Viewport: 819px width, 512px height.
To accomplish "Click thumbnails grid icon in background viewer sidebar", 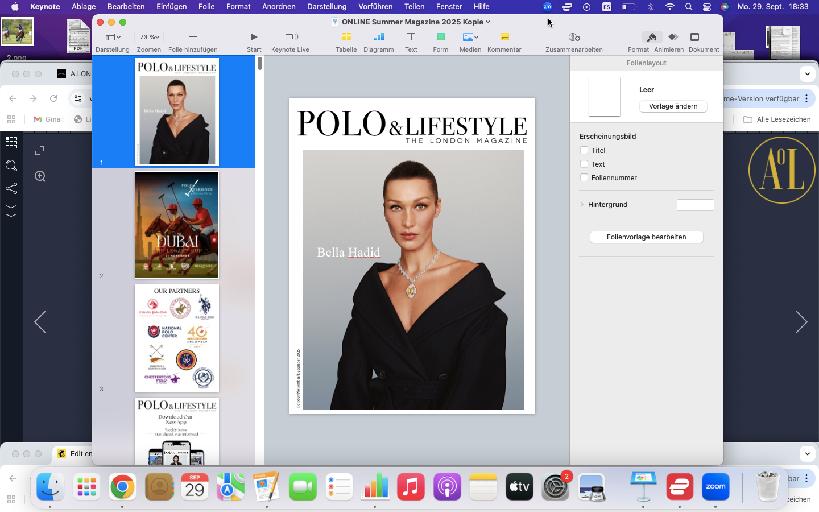I will tap(11, 142).
